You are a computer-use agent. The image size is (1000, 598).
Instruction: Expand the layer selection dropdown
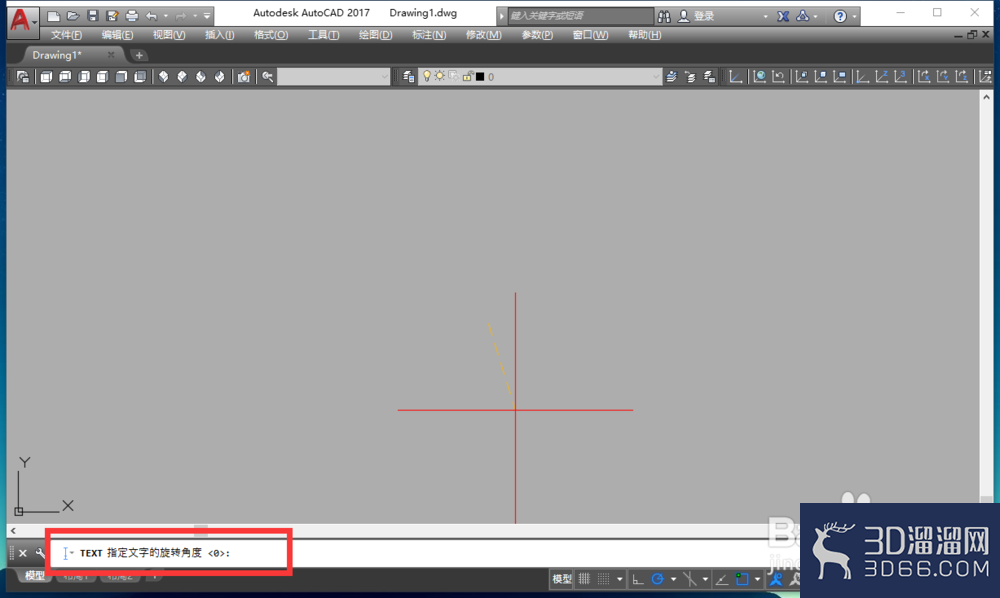[x=656, y=77]
